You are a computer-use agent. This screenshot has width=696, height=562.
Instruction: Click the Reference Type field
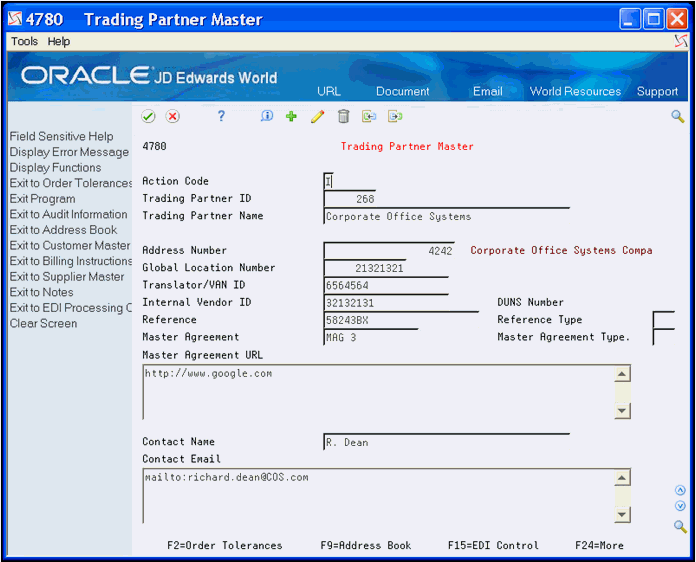click(664, 320)
